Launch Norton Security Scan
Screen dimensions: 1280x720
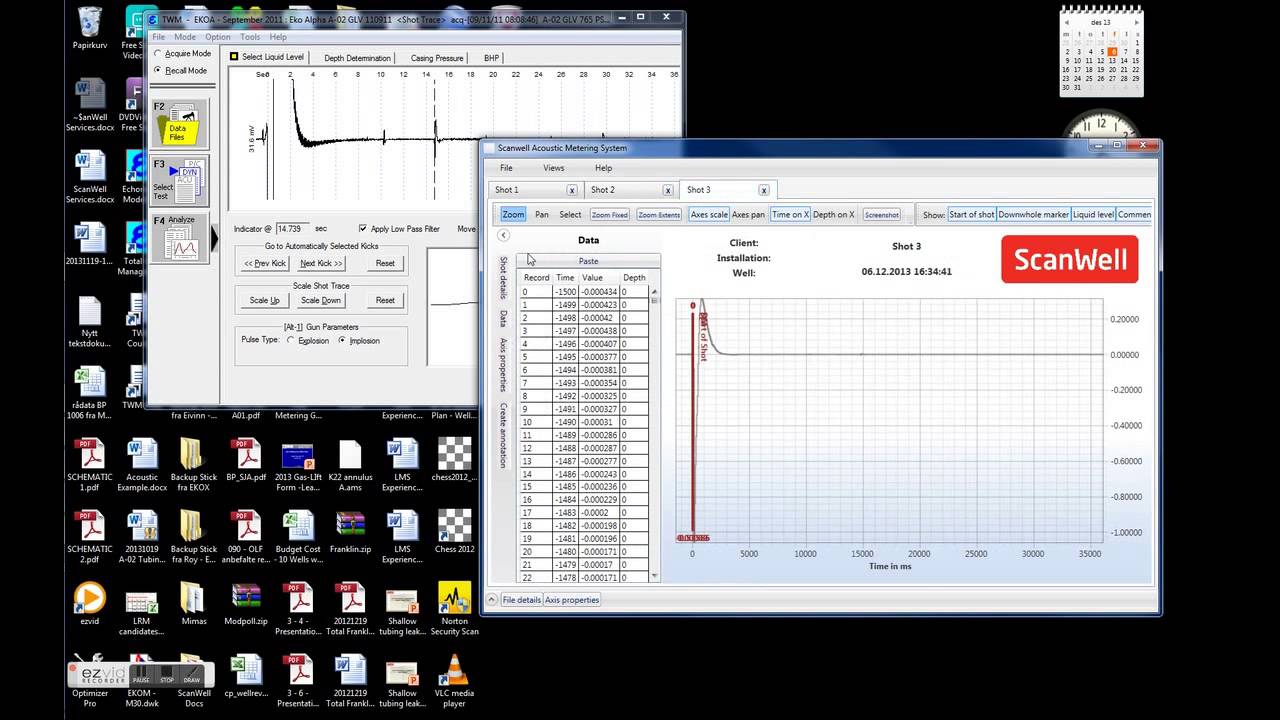(x=454, y=610)
